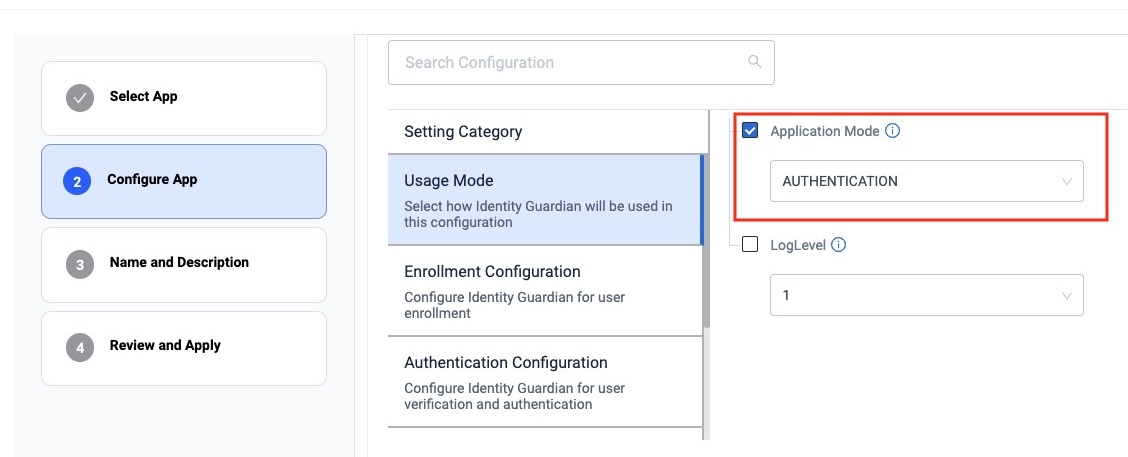Go to Name and Description step
The image size is (1128, 457).
tap(183, 264)
